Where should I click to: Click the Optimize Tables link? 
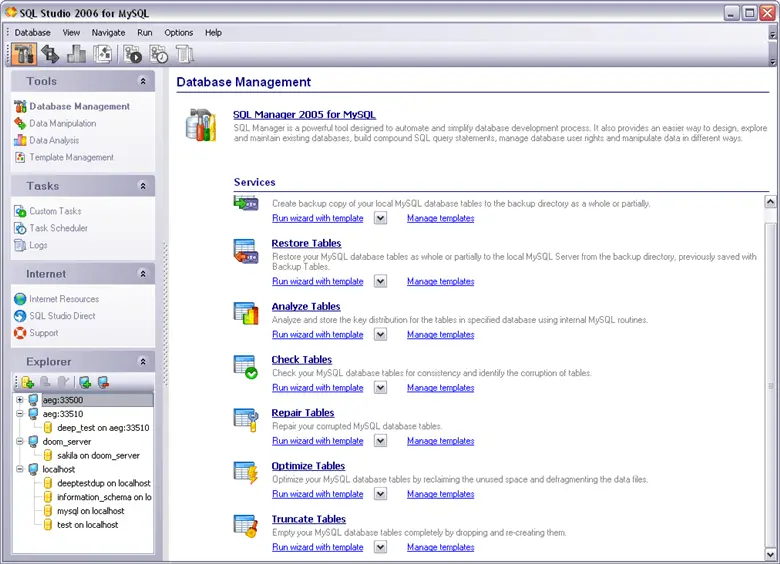(308, 466)
